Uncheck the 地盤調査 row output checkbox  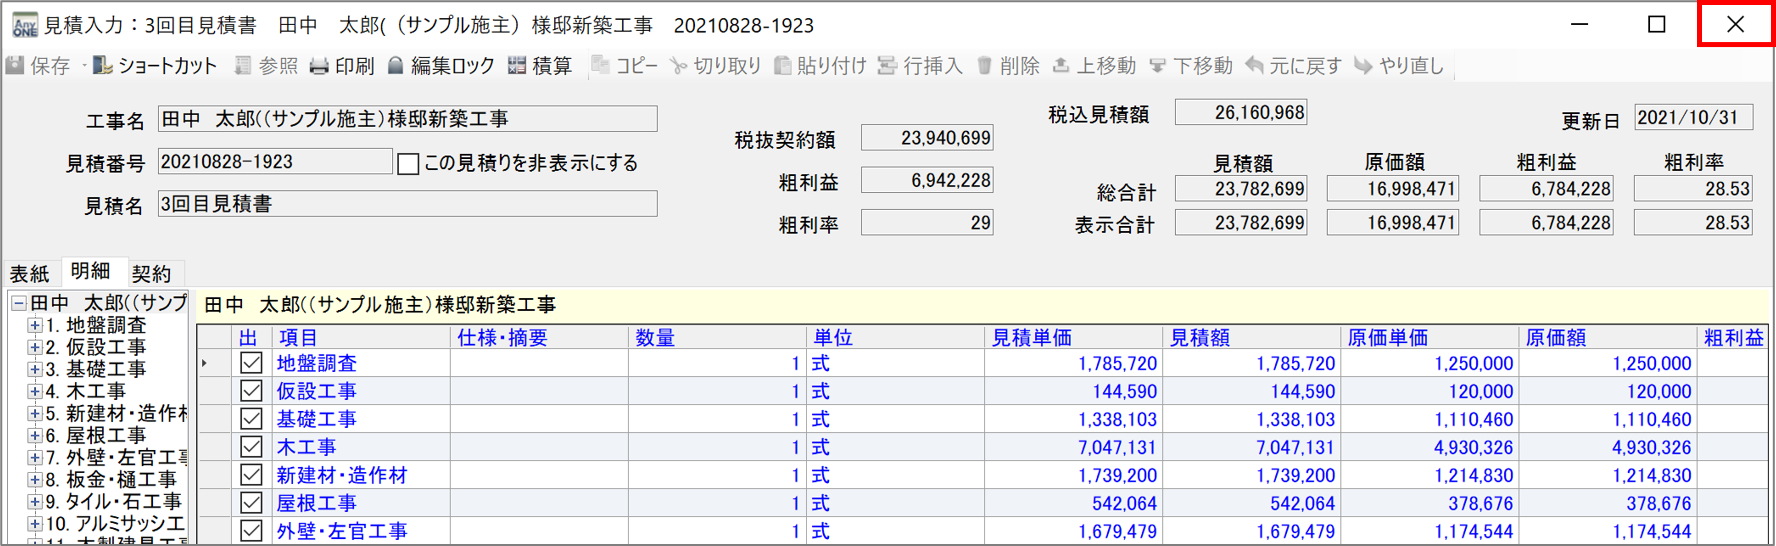[x=251, y=364]
